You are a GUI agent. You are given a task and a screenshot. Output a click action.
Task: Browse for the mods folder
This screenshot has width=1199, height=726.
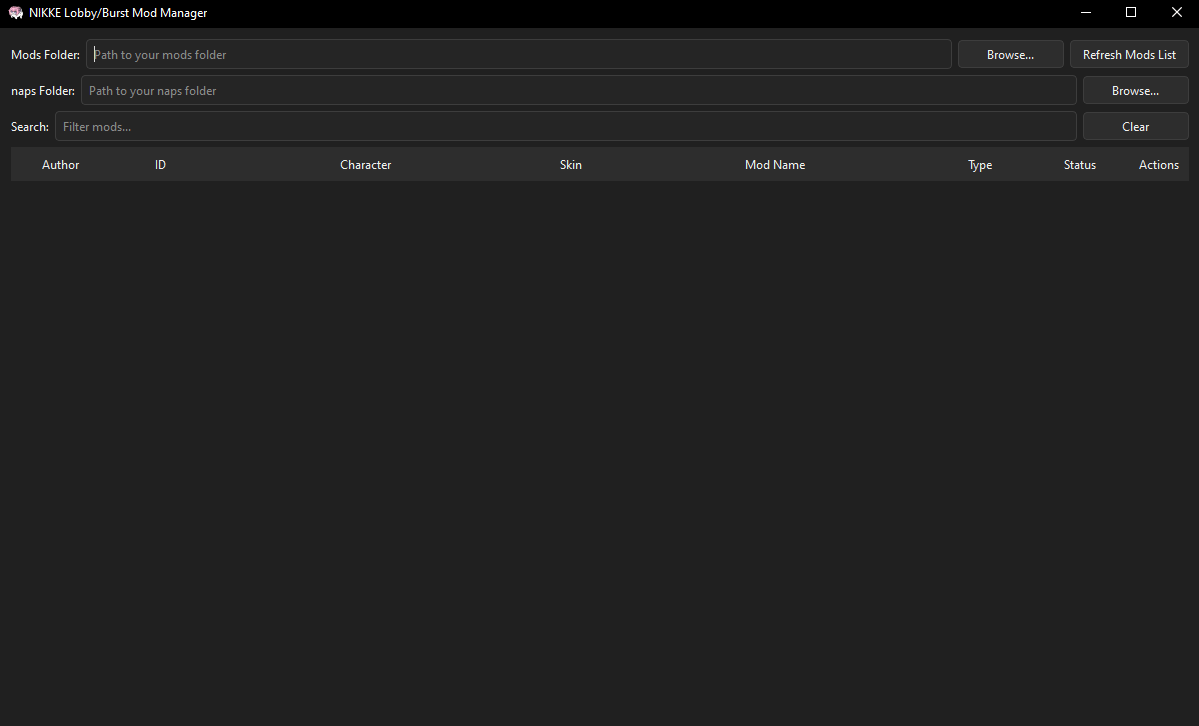(x=1010, y=54)
